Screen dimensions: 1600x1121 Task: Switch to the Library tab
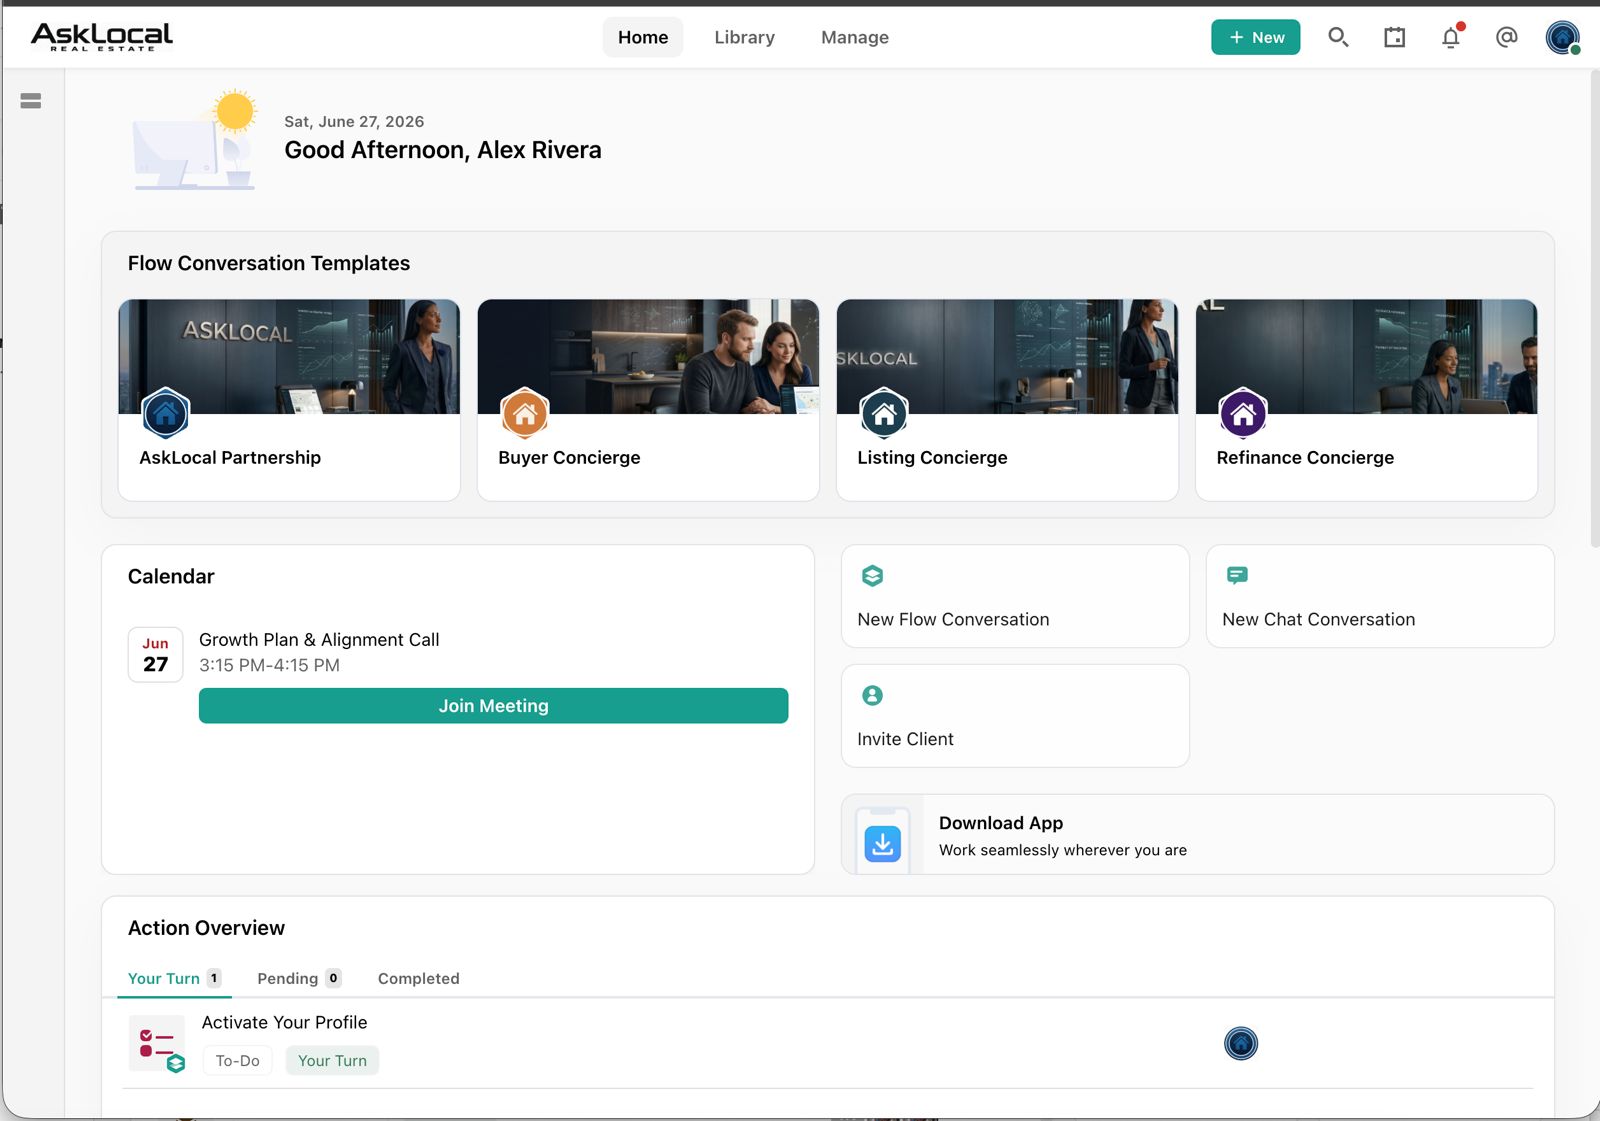coord(744,37)
